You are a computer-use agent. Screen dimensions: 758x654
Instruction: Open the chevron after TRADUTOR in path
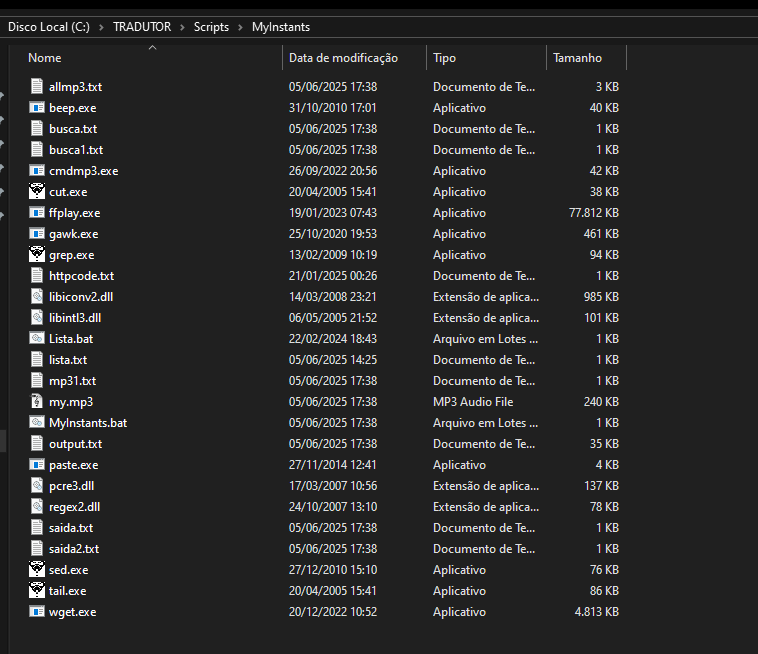pos(182,27)
